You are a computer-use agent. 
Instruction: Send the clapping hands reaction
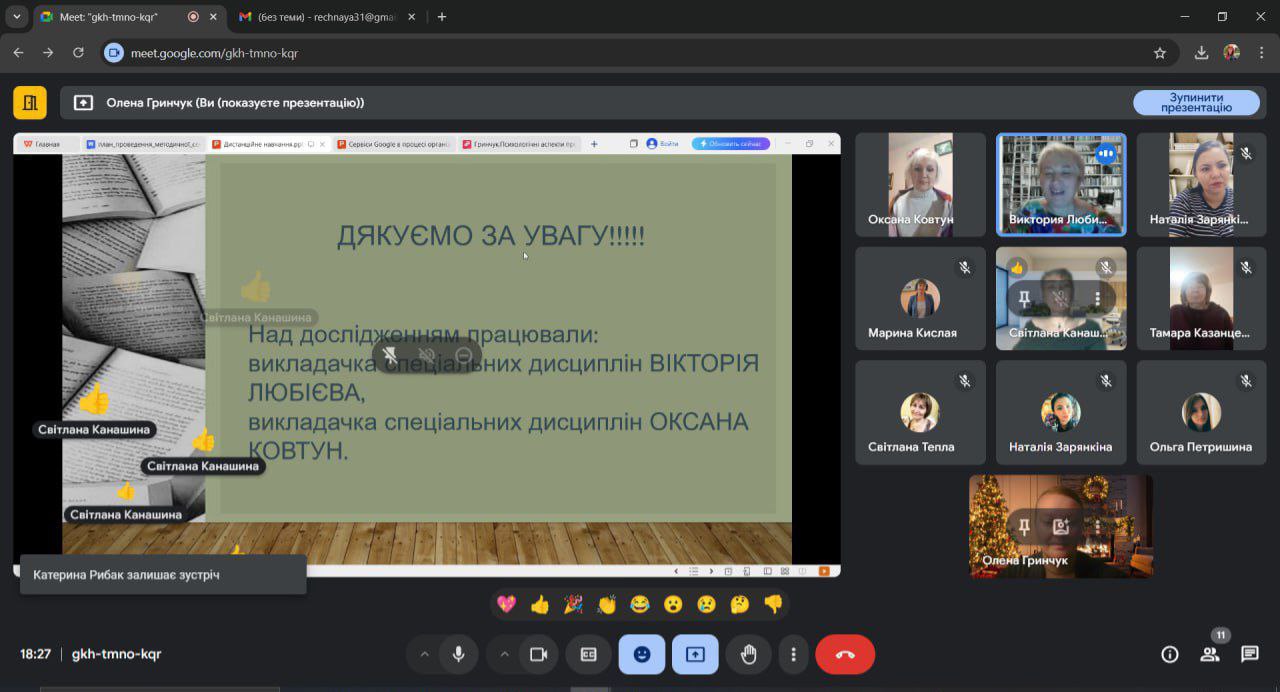click(x=606, y=604)
